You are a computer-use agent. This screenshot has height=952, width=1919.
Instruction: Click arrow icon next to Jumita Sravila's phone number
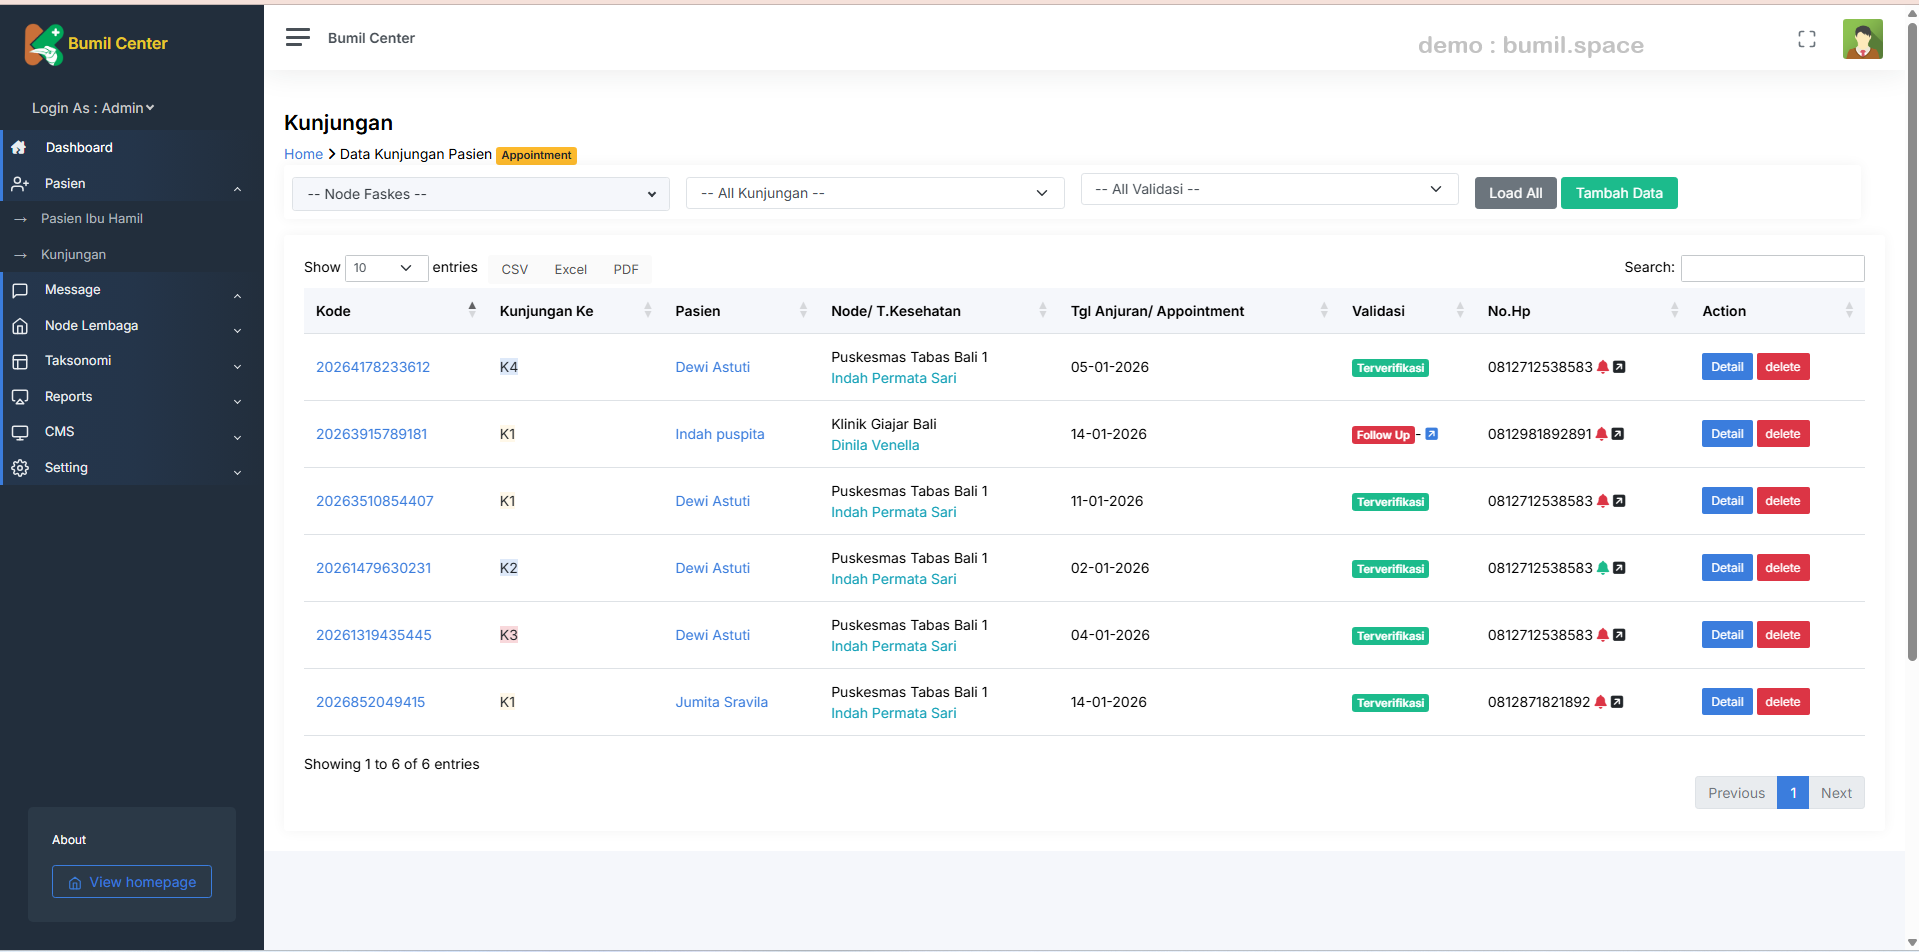(1617, 702)
